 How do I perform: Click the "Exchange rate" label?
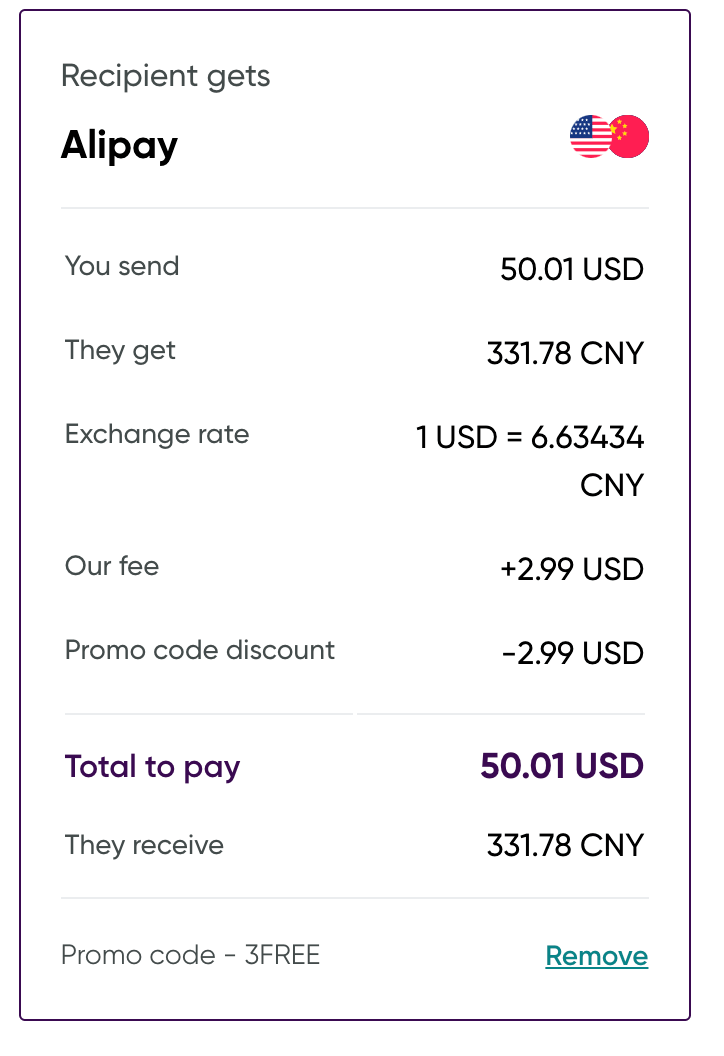[x=157, y=434]
